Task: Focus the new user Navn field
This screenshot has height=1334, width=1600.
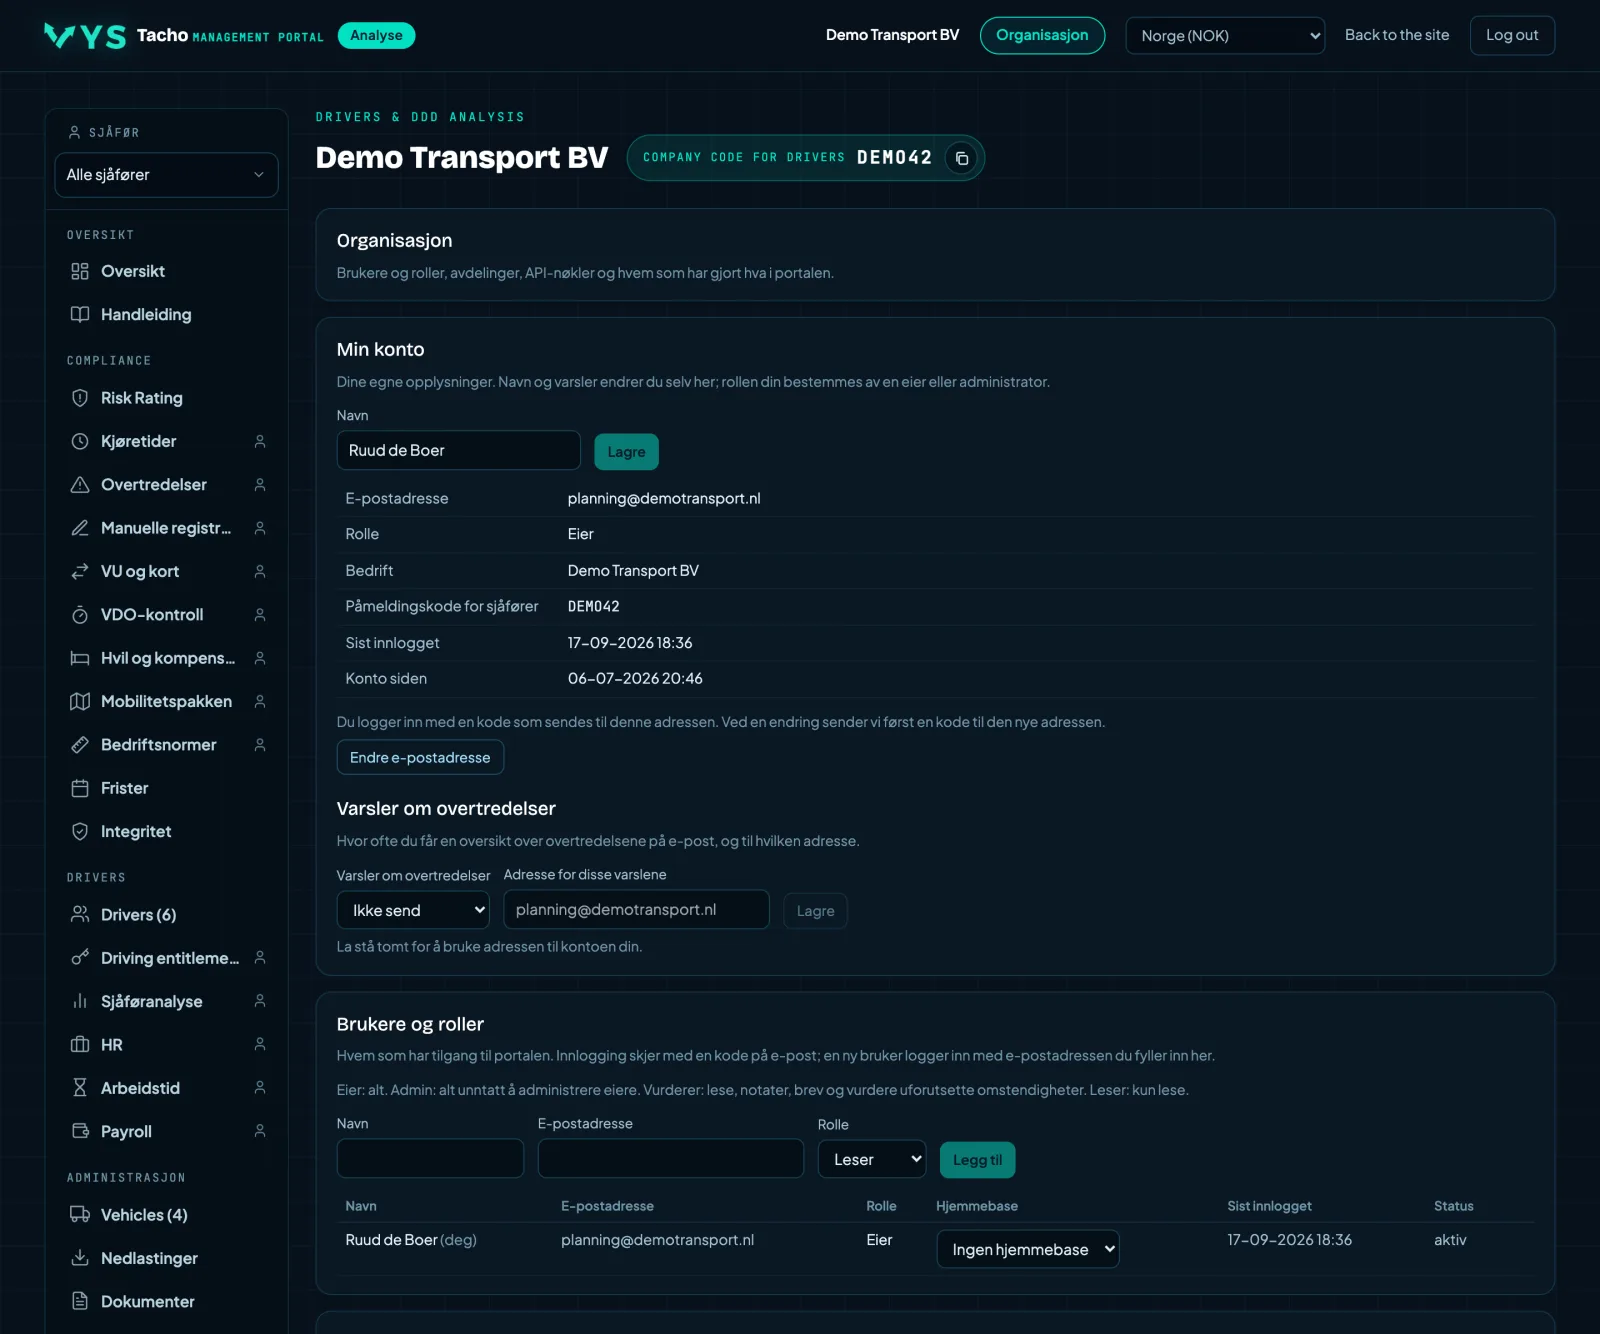Action: click(430, 1158)
